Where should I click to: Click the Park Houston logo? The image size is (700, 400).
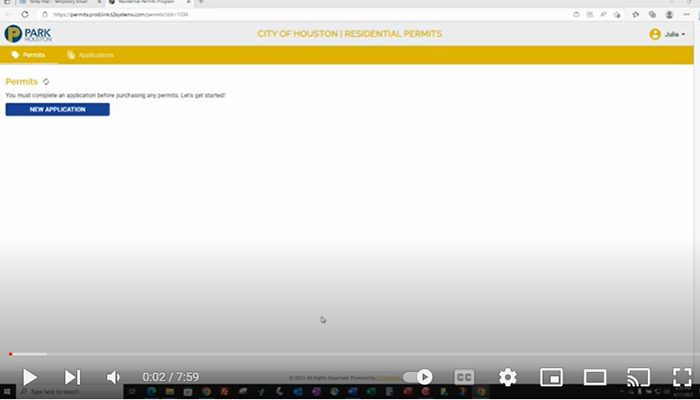tap(28, 34)
